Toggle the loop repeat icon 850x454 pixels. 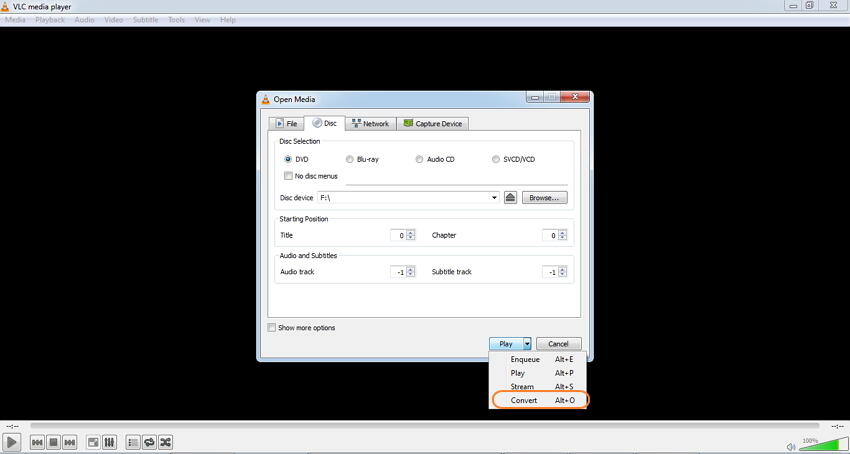(x=149, y=443)
